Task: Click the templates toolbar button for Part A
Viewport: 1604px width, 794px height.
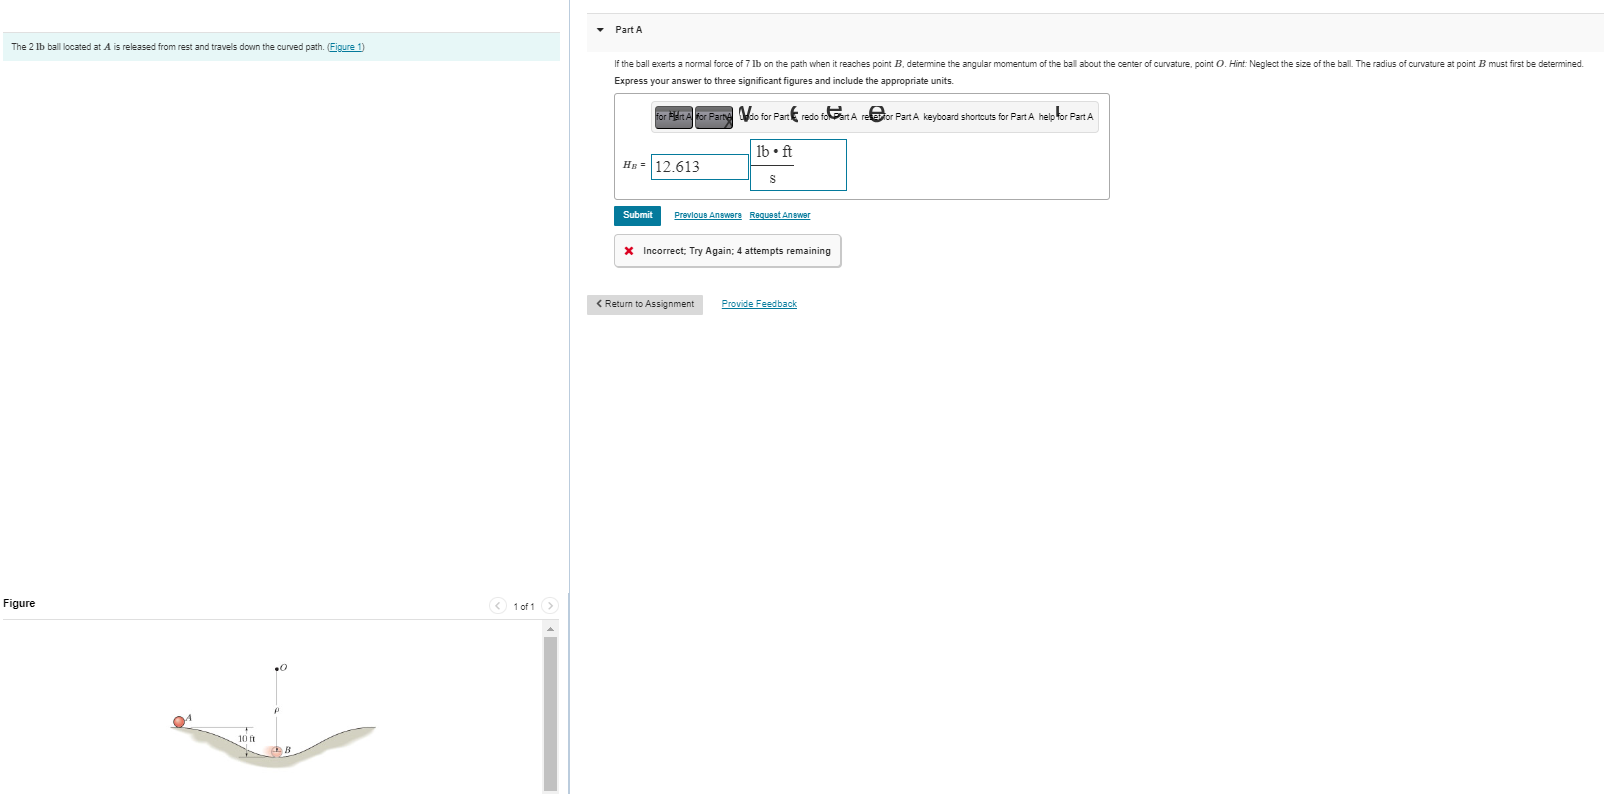Action: click(x=674, y=117)
